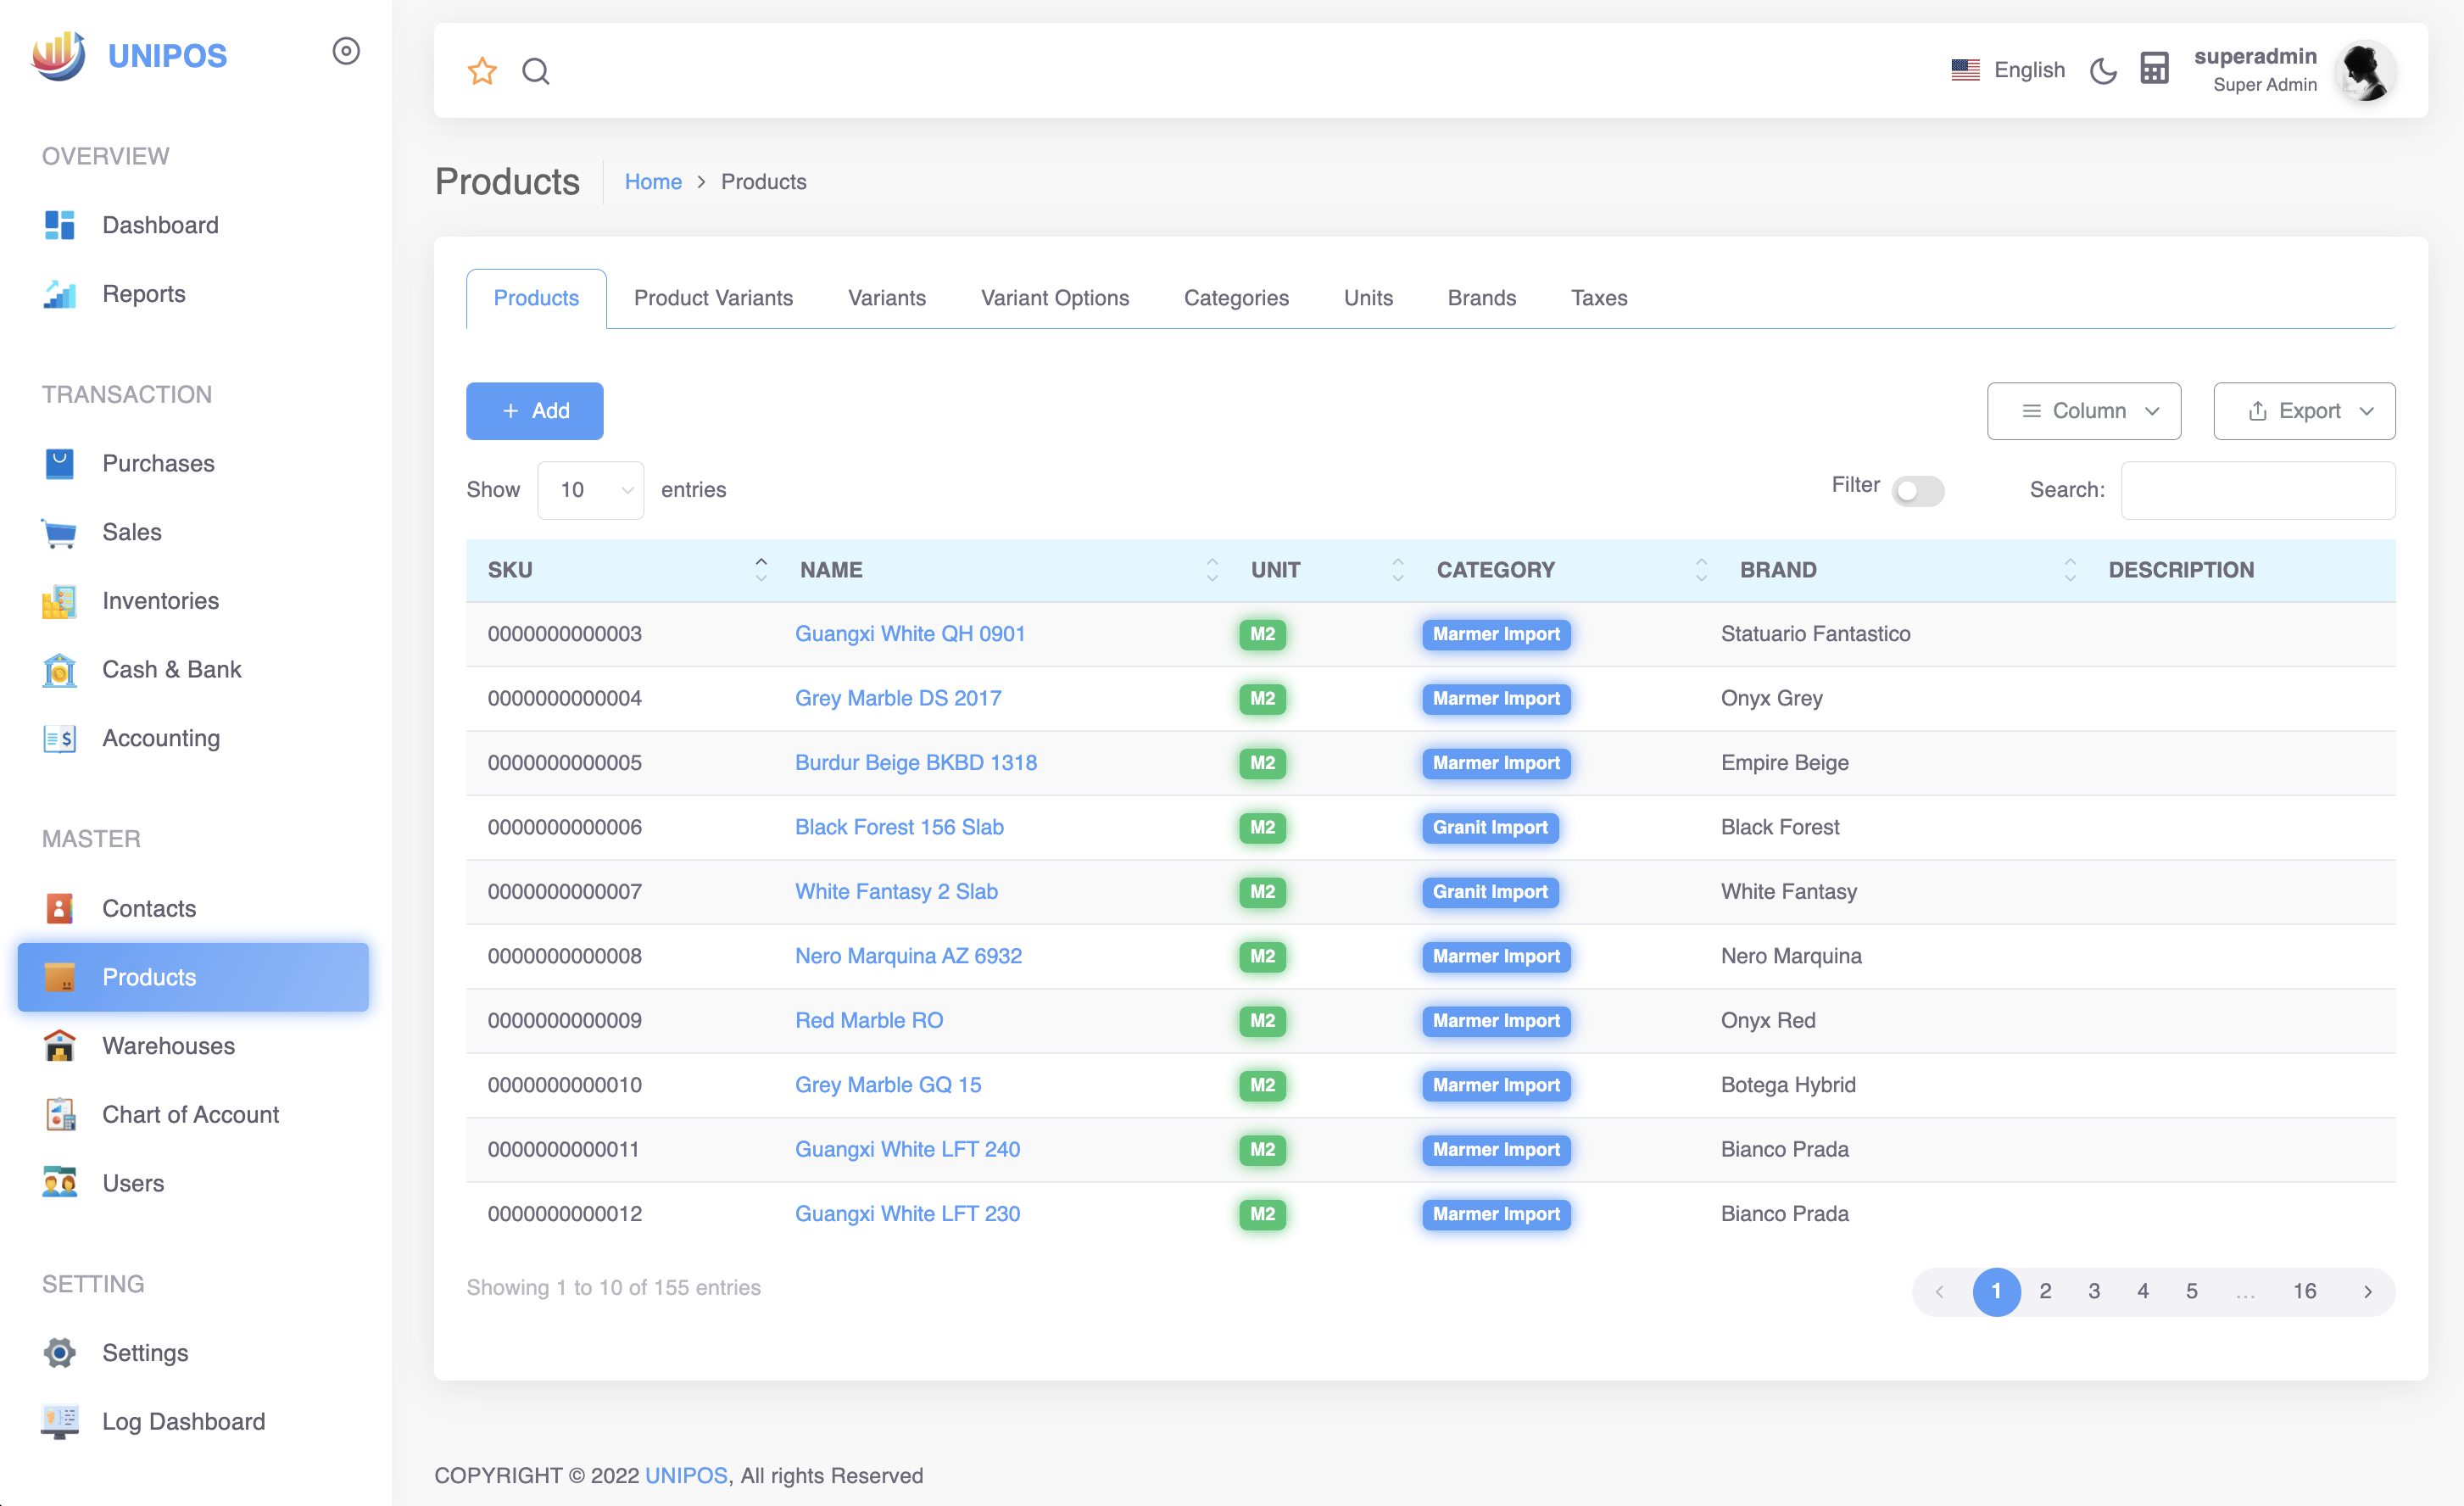Sort table by CATEGORY column
Viewport: 2464px width, 1506px height.
(x=1568, y=570)
